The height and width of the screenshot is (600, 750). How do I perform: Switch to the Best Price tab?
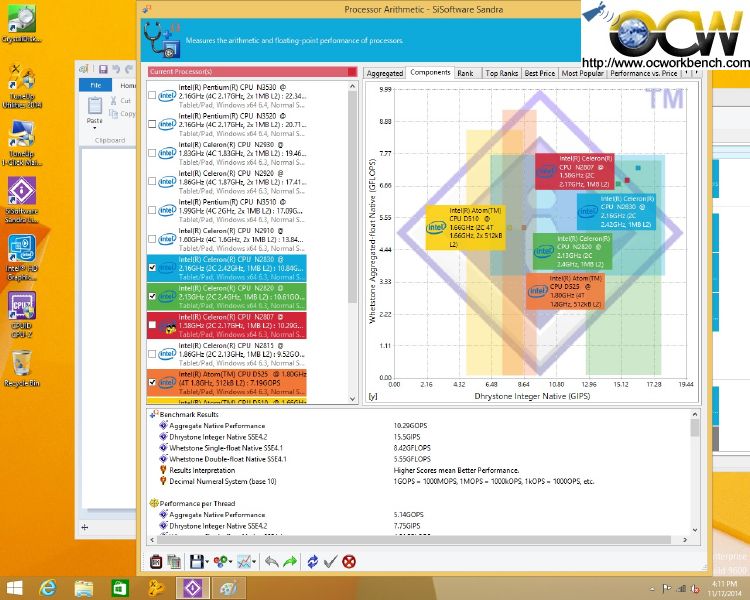pos(540,73)
